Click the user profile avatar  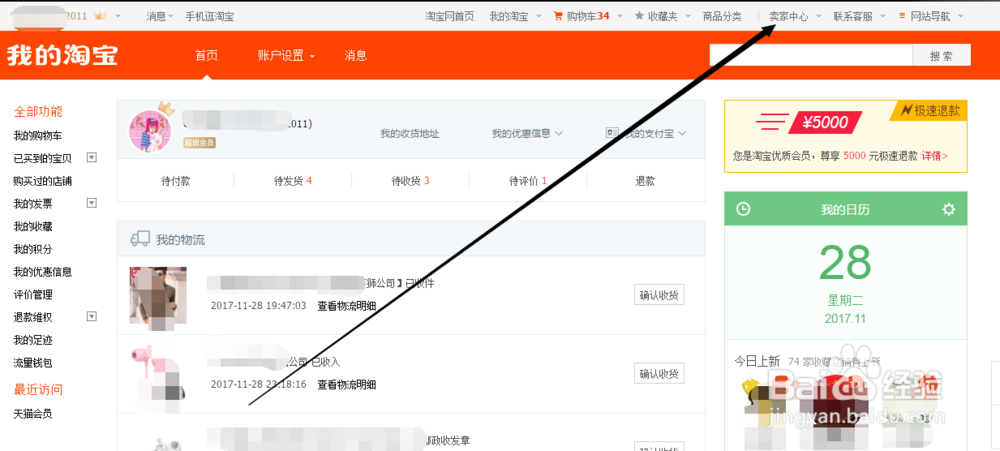(150, 131)
